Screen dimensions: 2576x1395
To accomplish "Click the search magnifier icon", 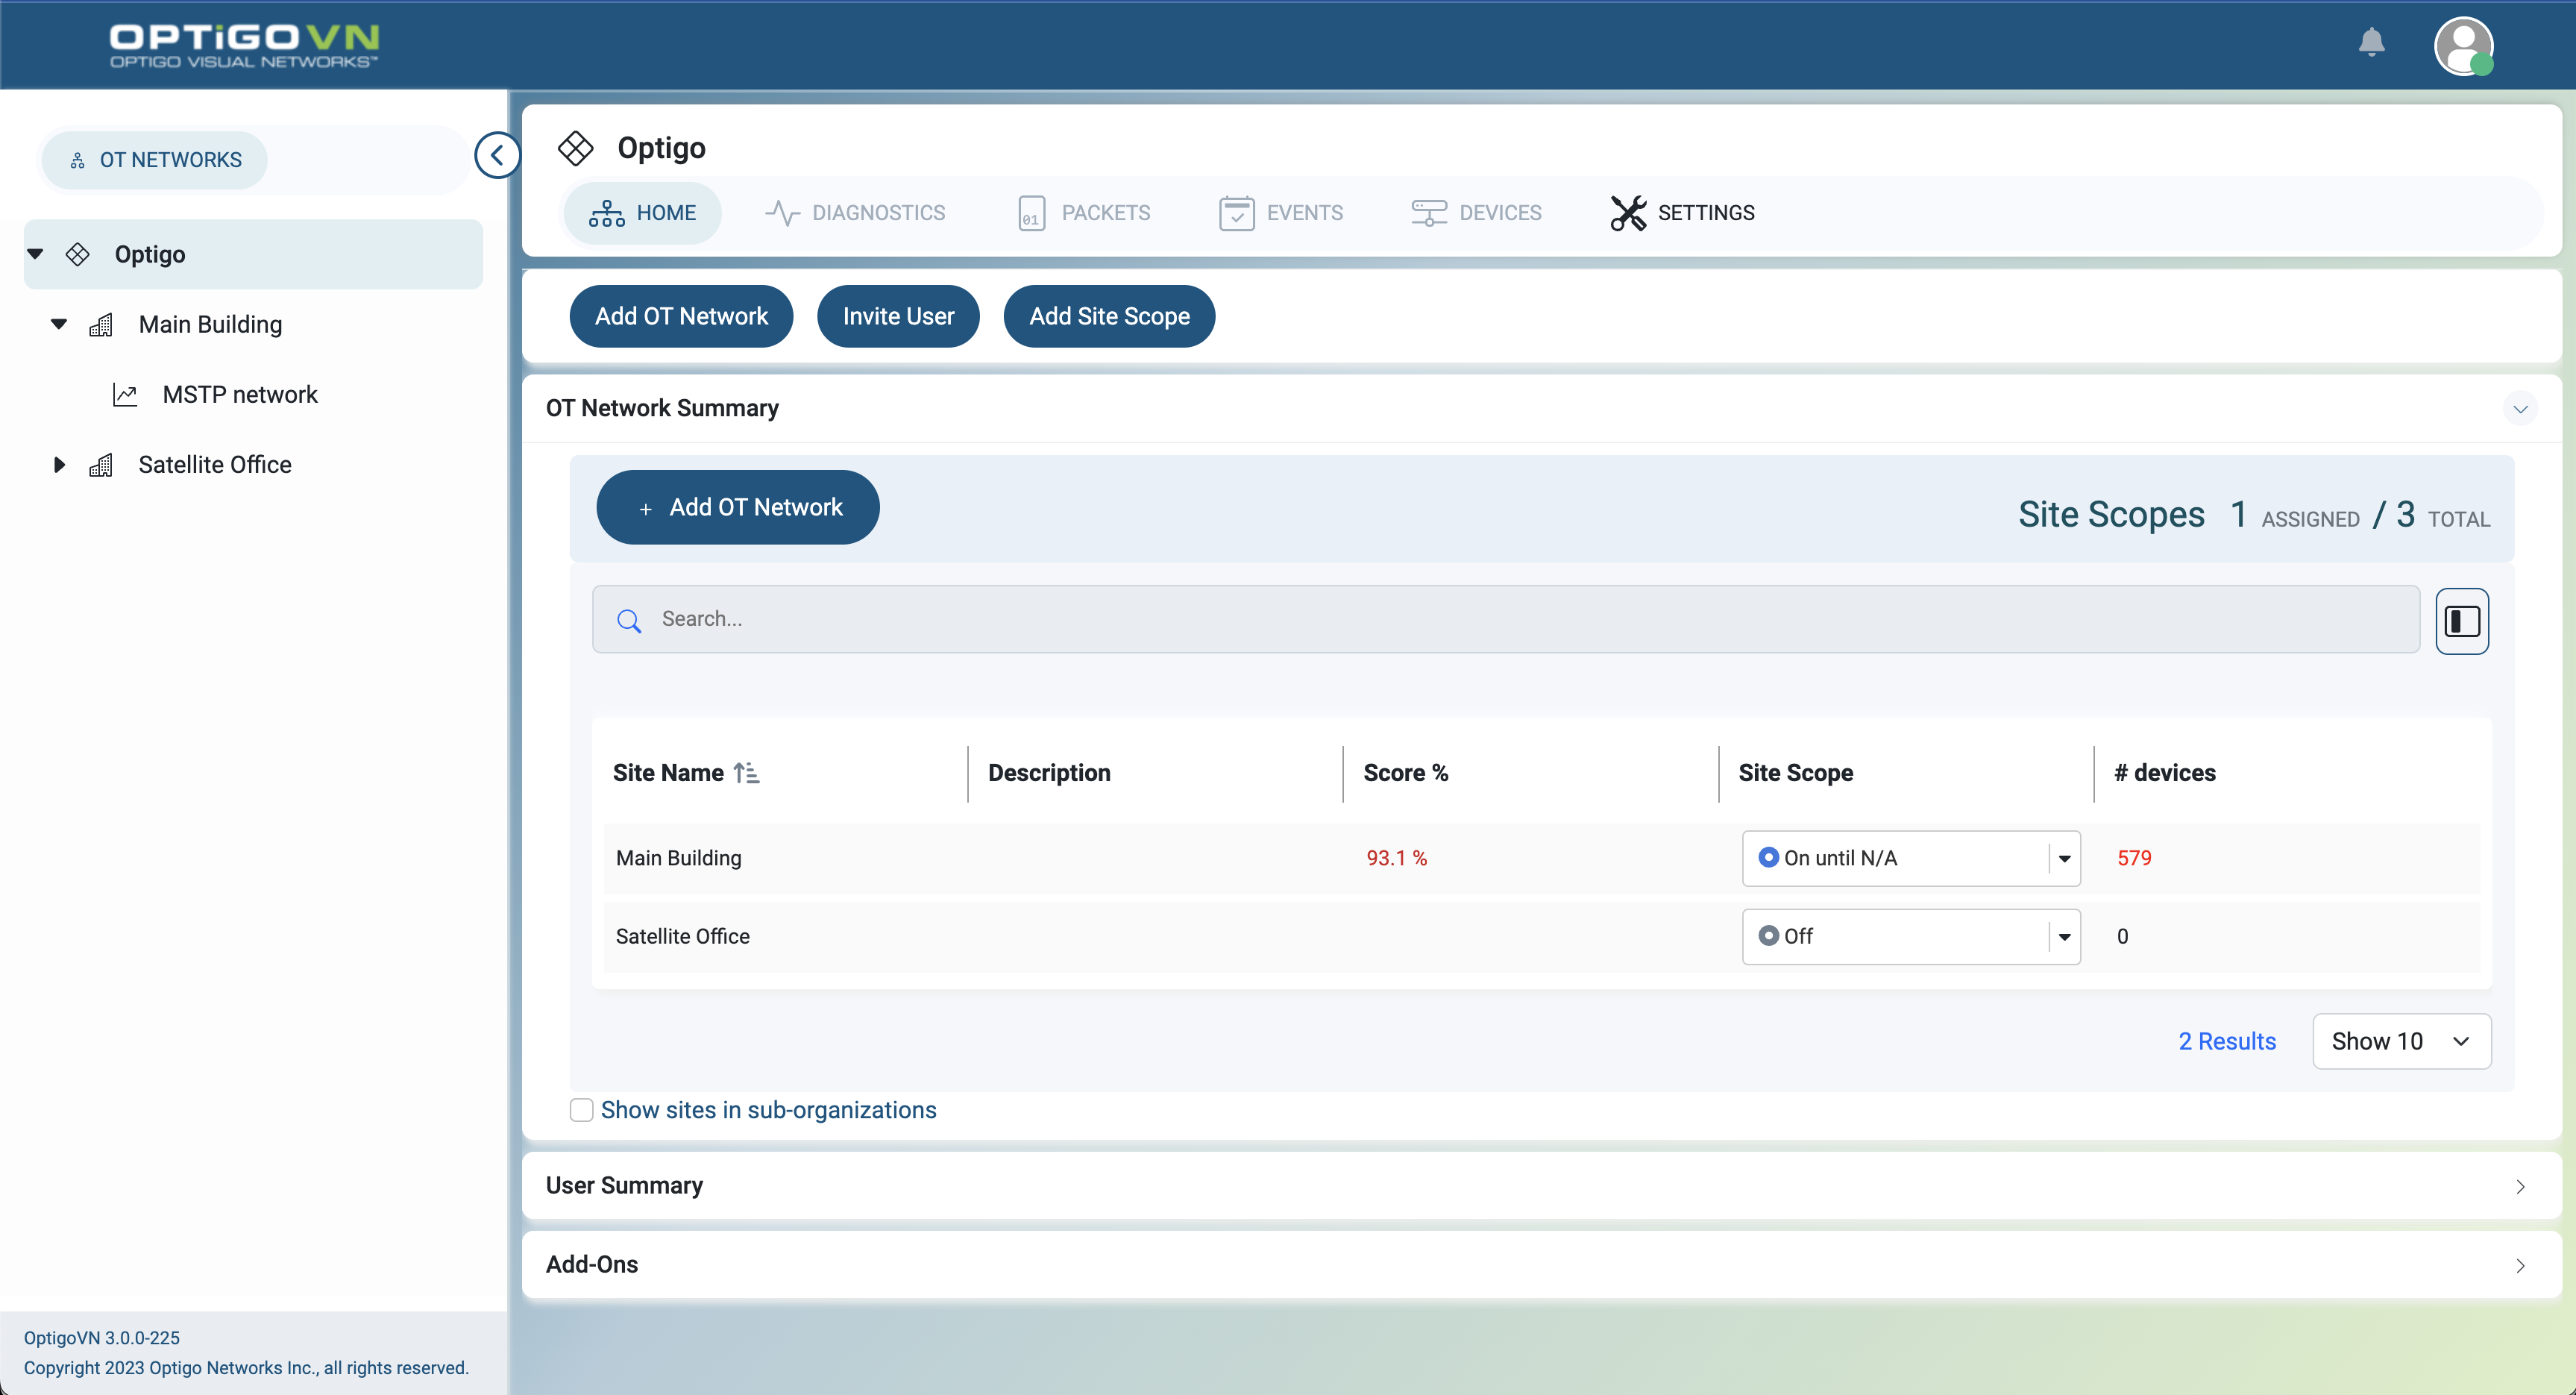I will click(629, 620).
